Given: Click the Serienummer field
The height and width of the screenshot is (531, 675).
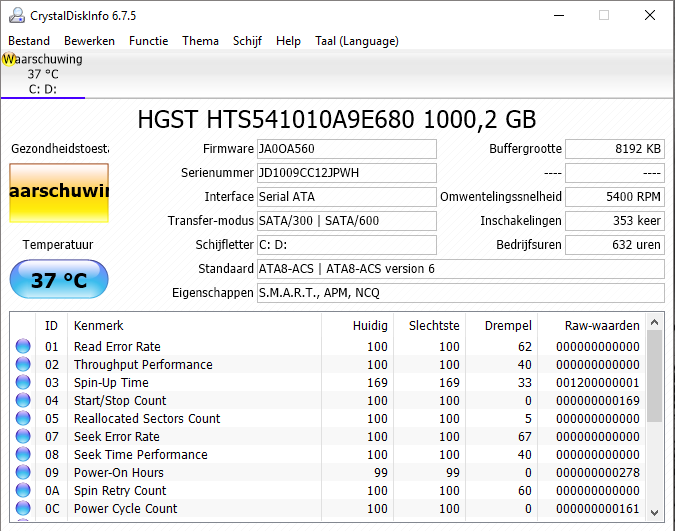Looking at the screenshot, I should pyautogui.click(x=346, y=173).
